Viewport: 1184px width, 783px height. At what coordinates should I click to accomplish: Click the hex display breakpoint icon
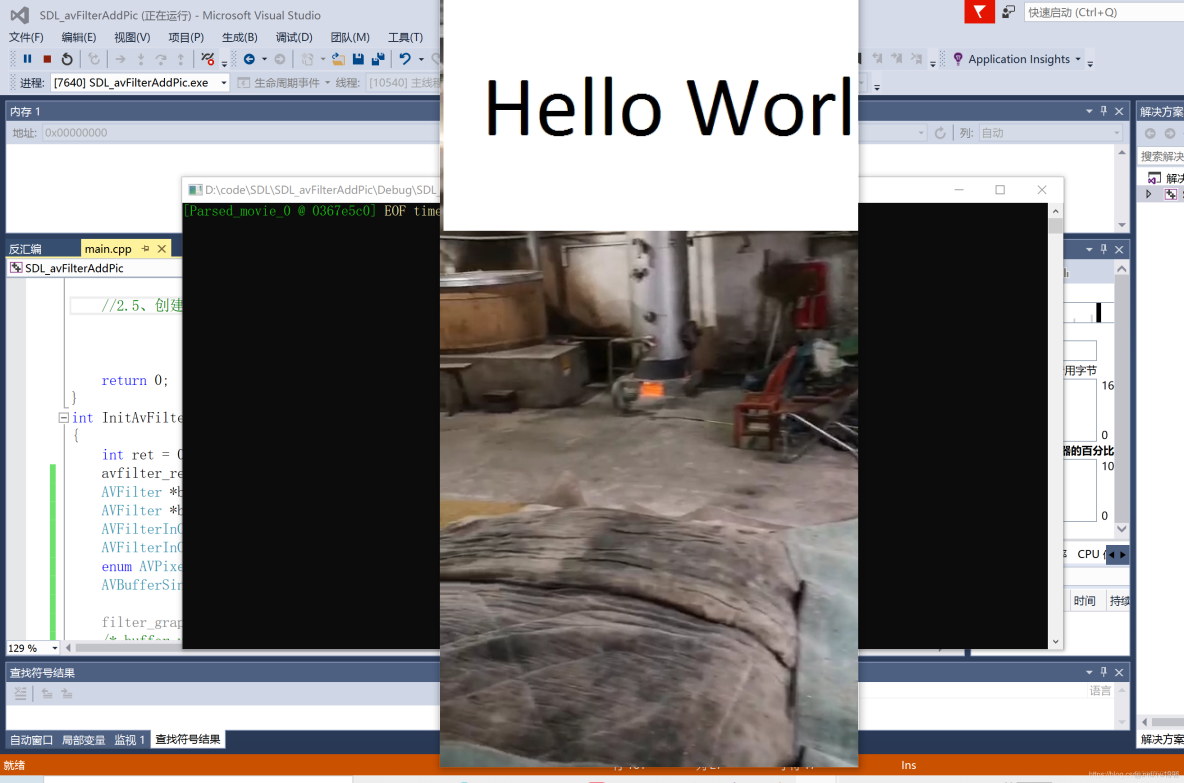tap(208, 59)
